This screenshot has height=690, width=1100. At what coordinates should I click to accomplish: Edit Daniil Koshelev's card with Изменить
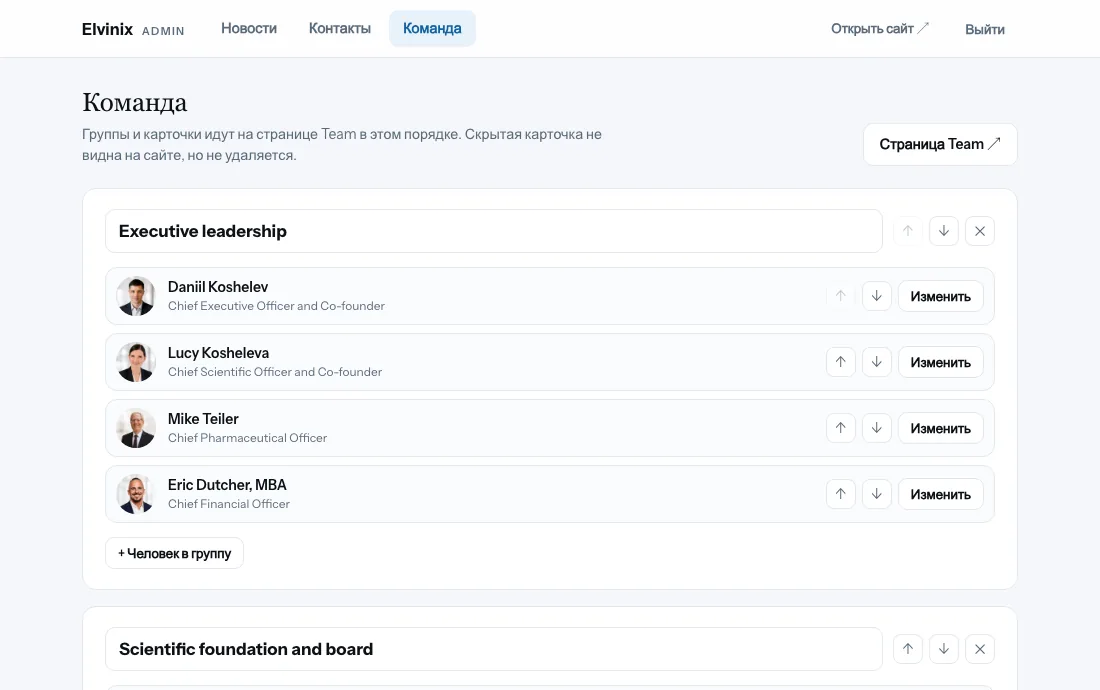941,296
